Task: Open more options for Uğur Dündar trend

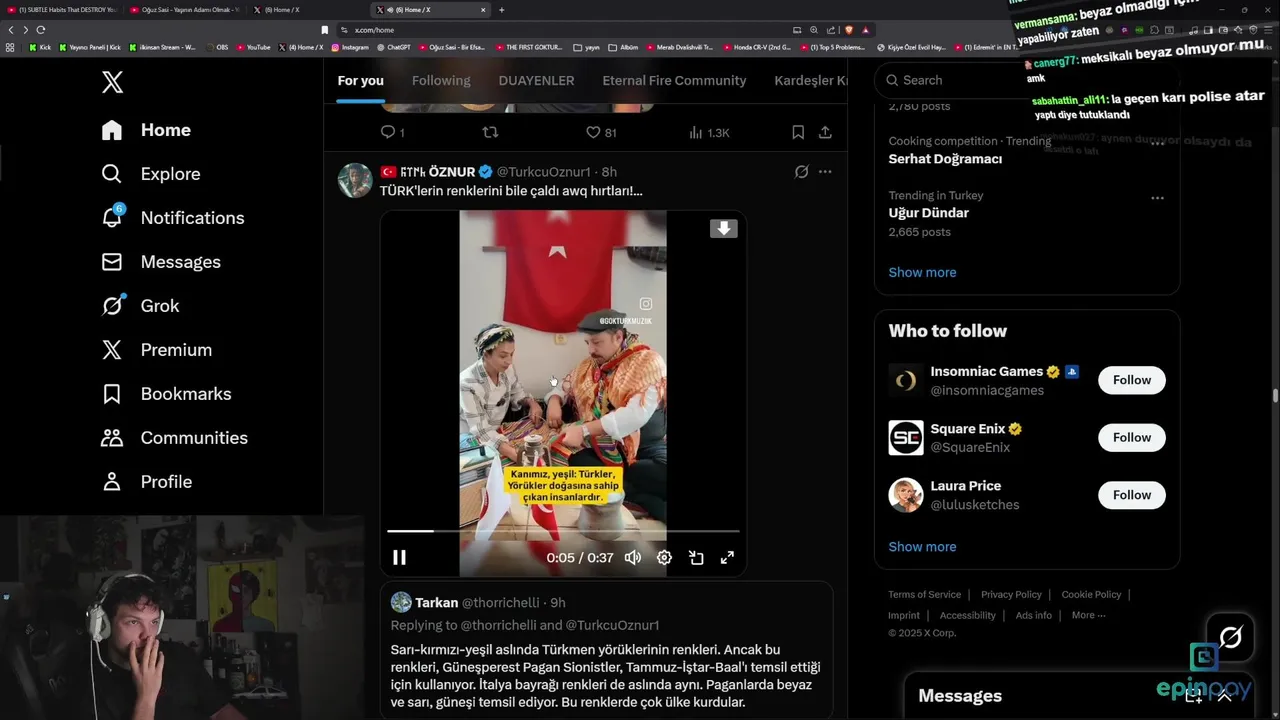Action: coord(1157,197)
